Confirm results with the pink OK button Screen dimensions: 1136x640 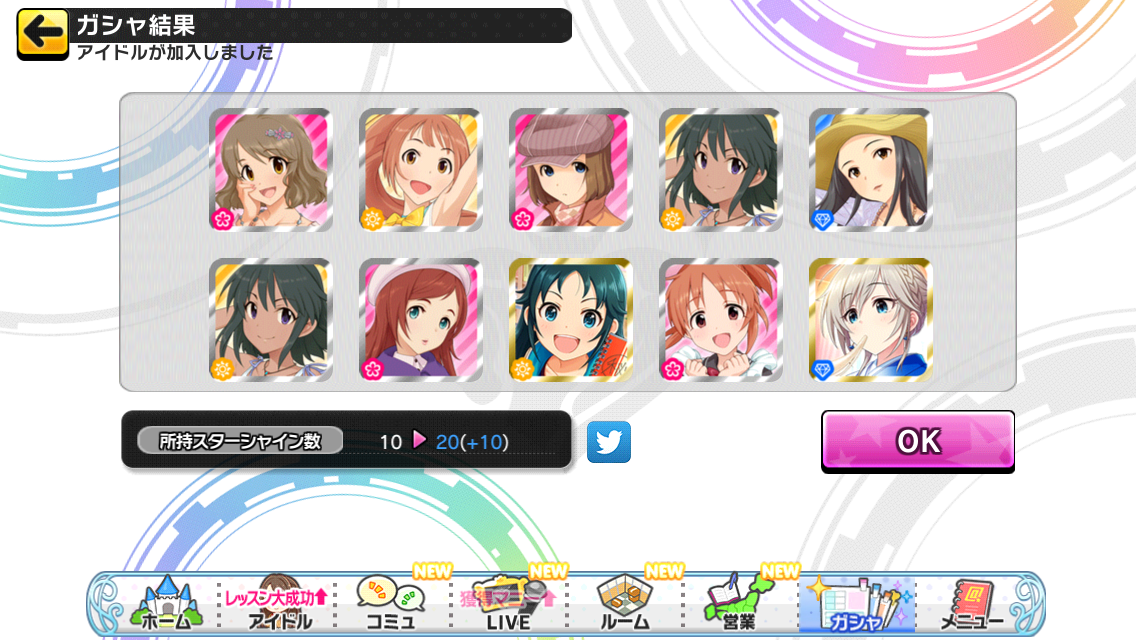tap(918, 441)
